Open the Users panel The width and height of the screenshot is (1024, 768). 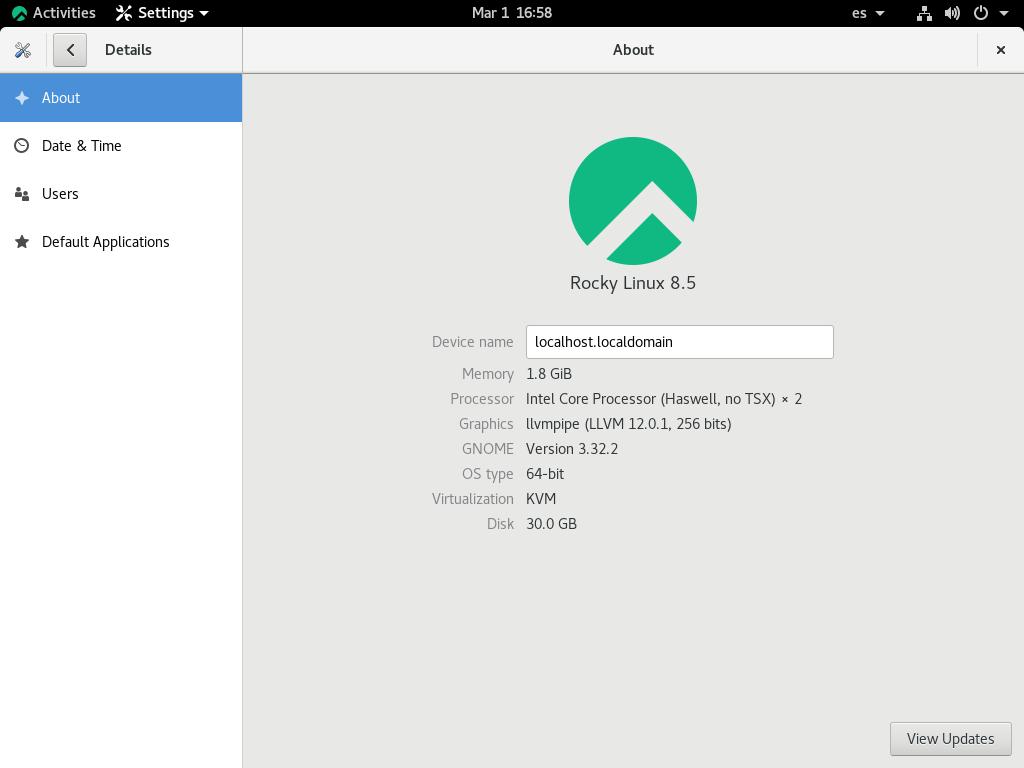[x=121, y=194]
